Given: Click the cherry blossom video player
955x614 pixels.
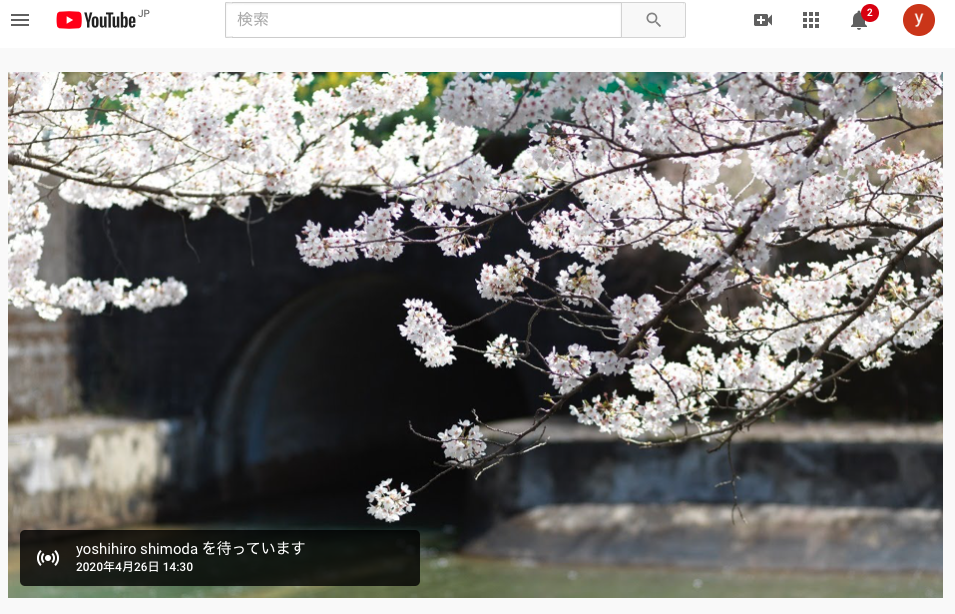Looking at the screenshot, I should click(x=475, y=334).
